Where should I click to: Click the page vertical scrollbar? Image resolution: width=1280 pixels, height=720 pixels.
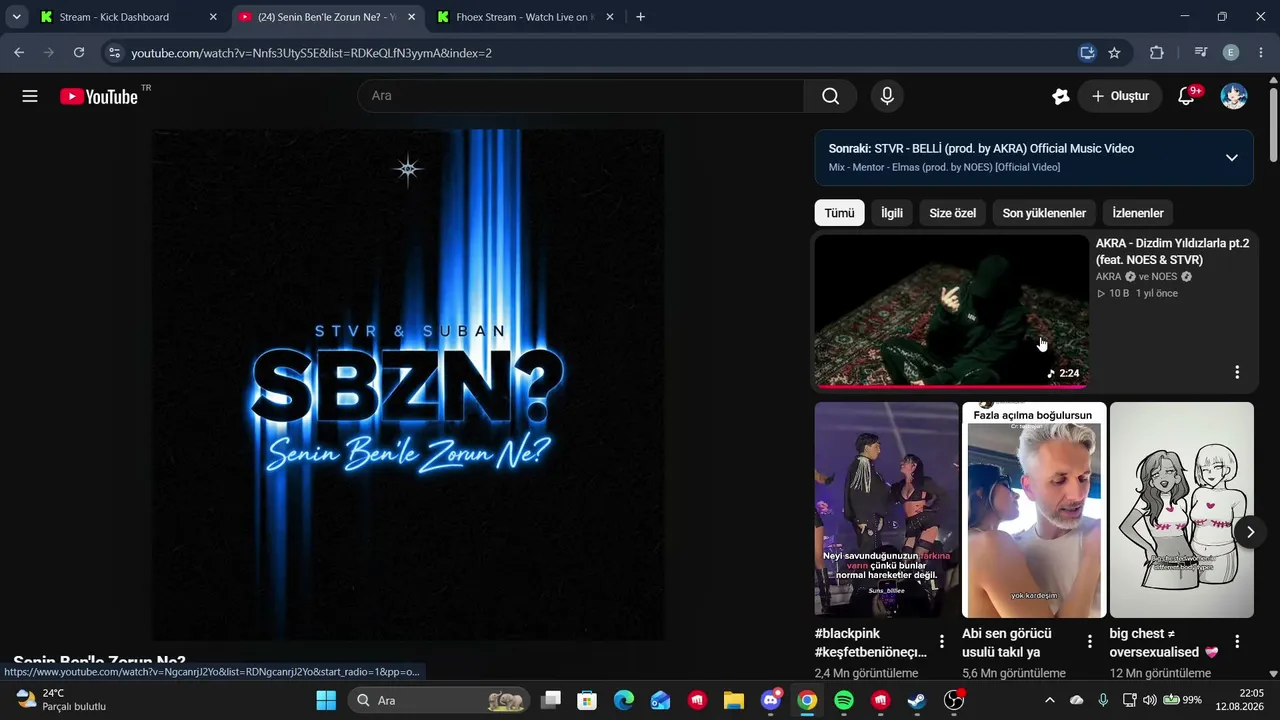coord(1273,125)
